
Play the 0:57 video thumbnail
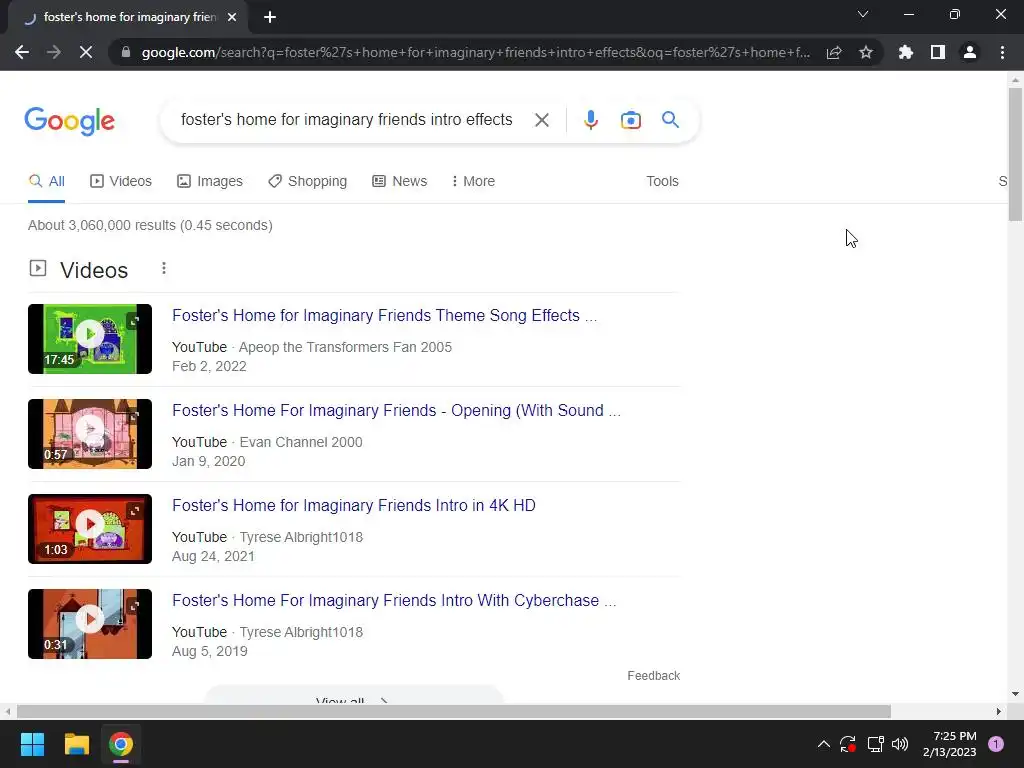pos(90,434)
